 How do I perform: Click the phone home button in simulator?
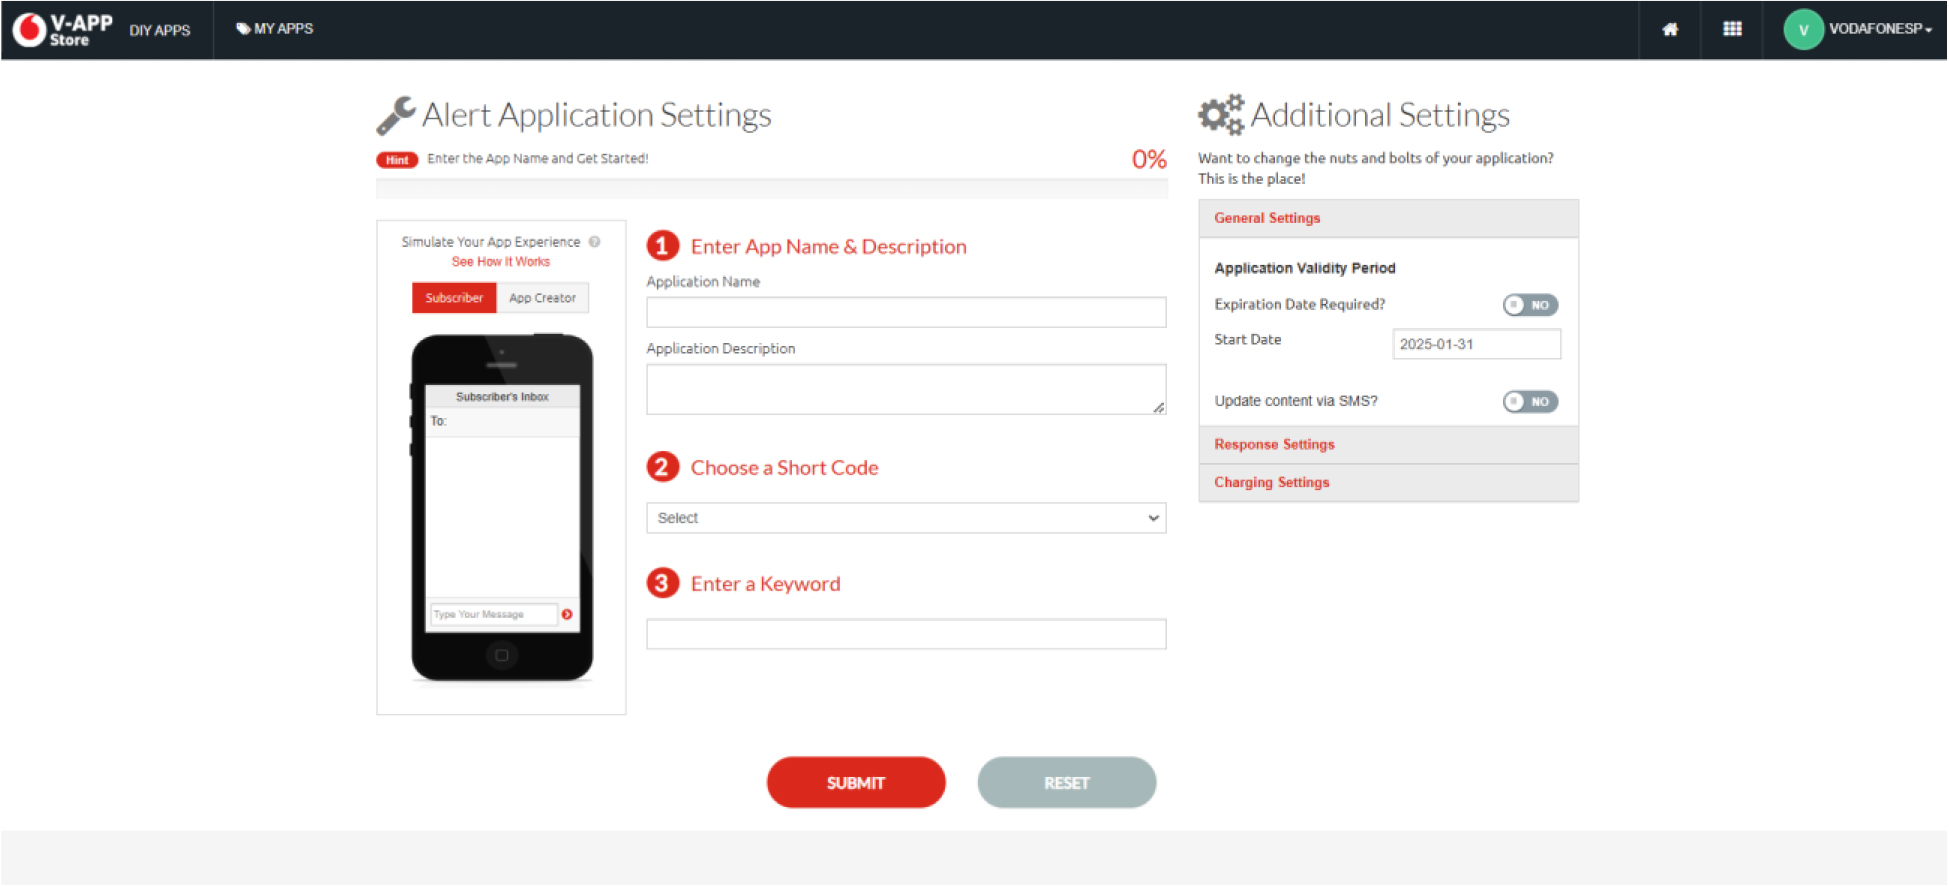(502, 655)
